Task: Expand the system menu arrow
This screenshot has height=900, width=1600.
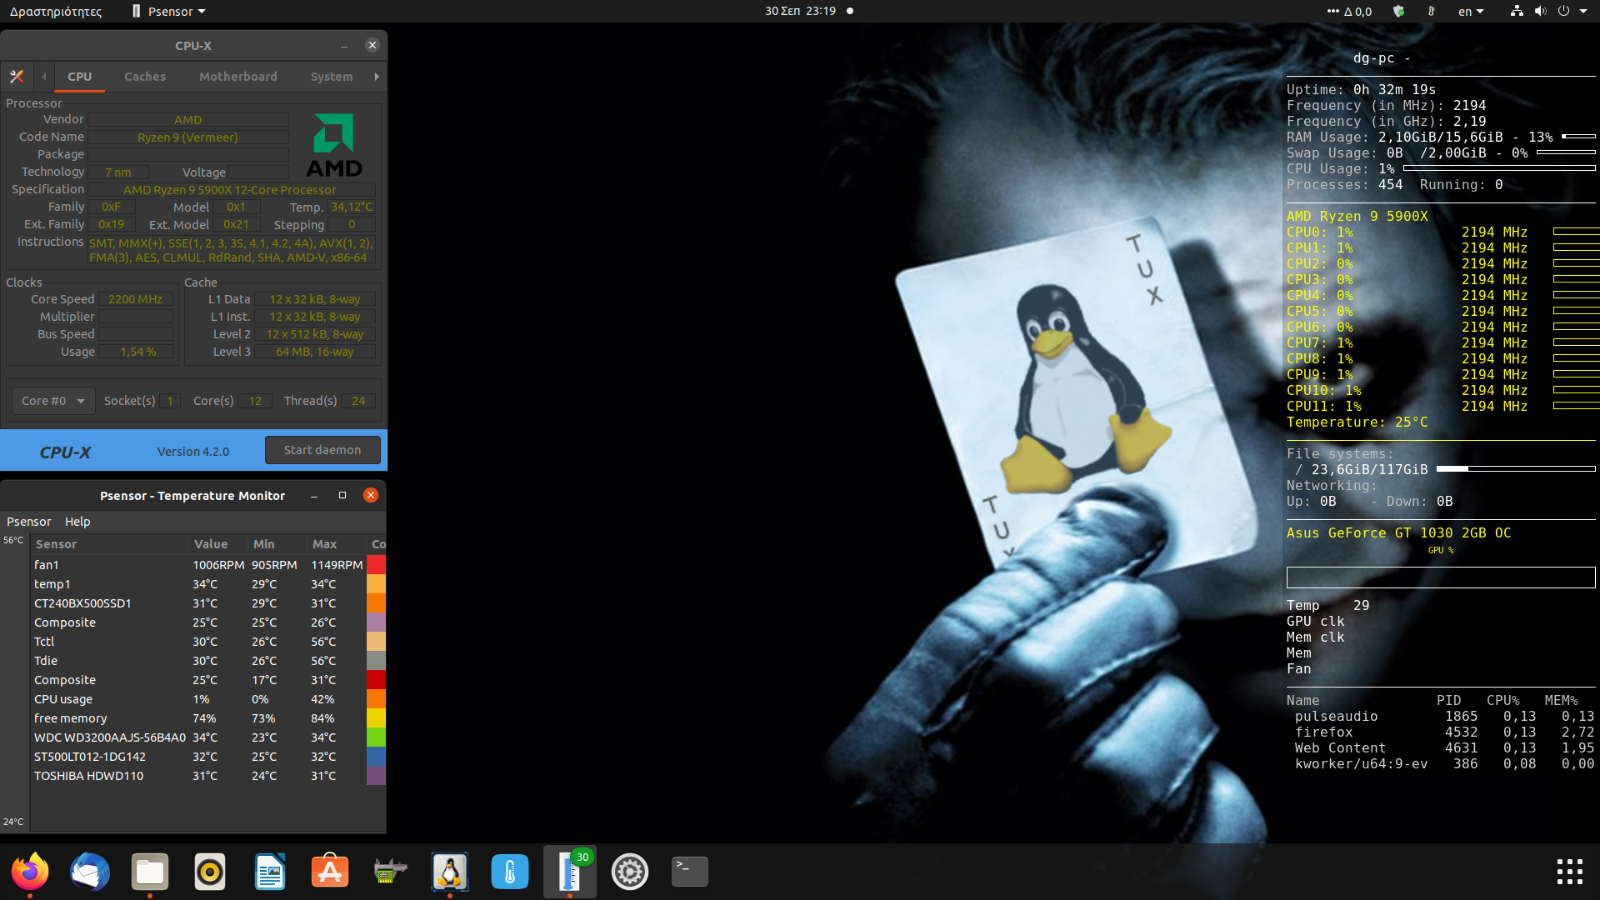Action: (x=1583, y=11)
